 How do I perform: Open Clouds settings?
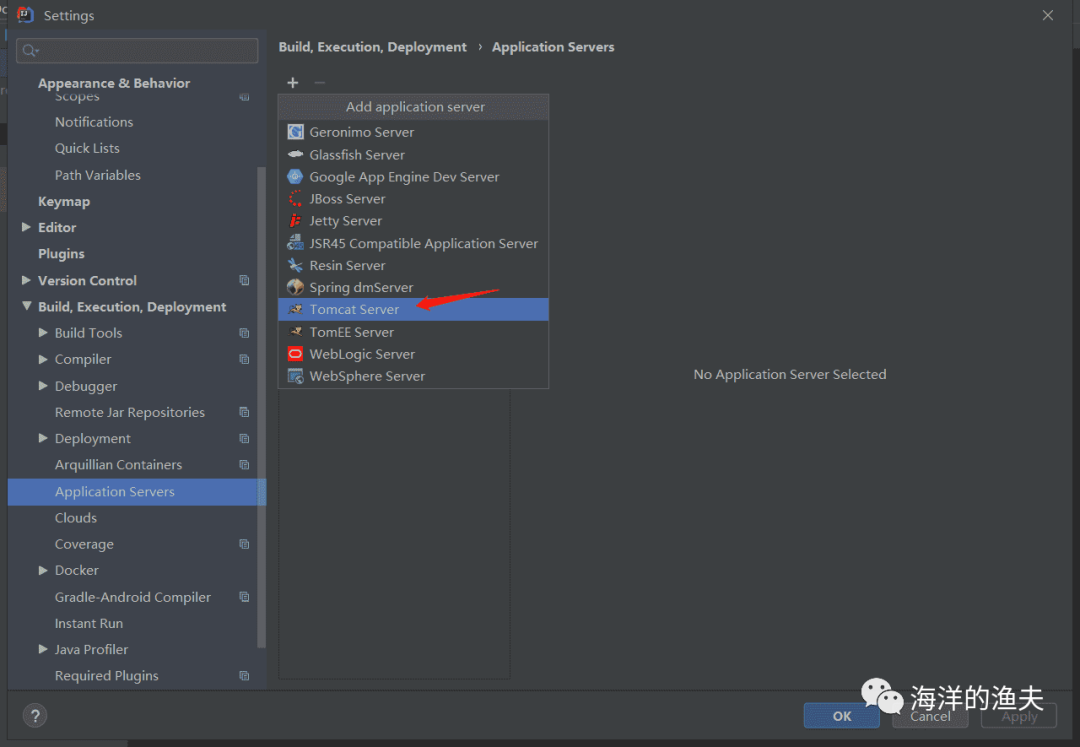(76, 518)
